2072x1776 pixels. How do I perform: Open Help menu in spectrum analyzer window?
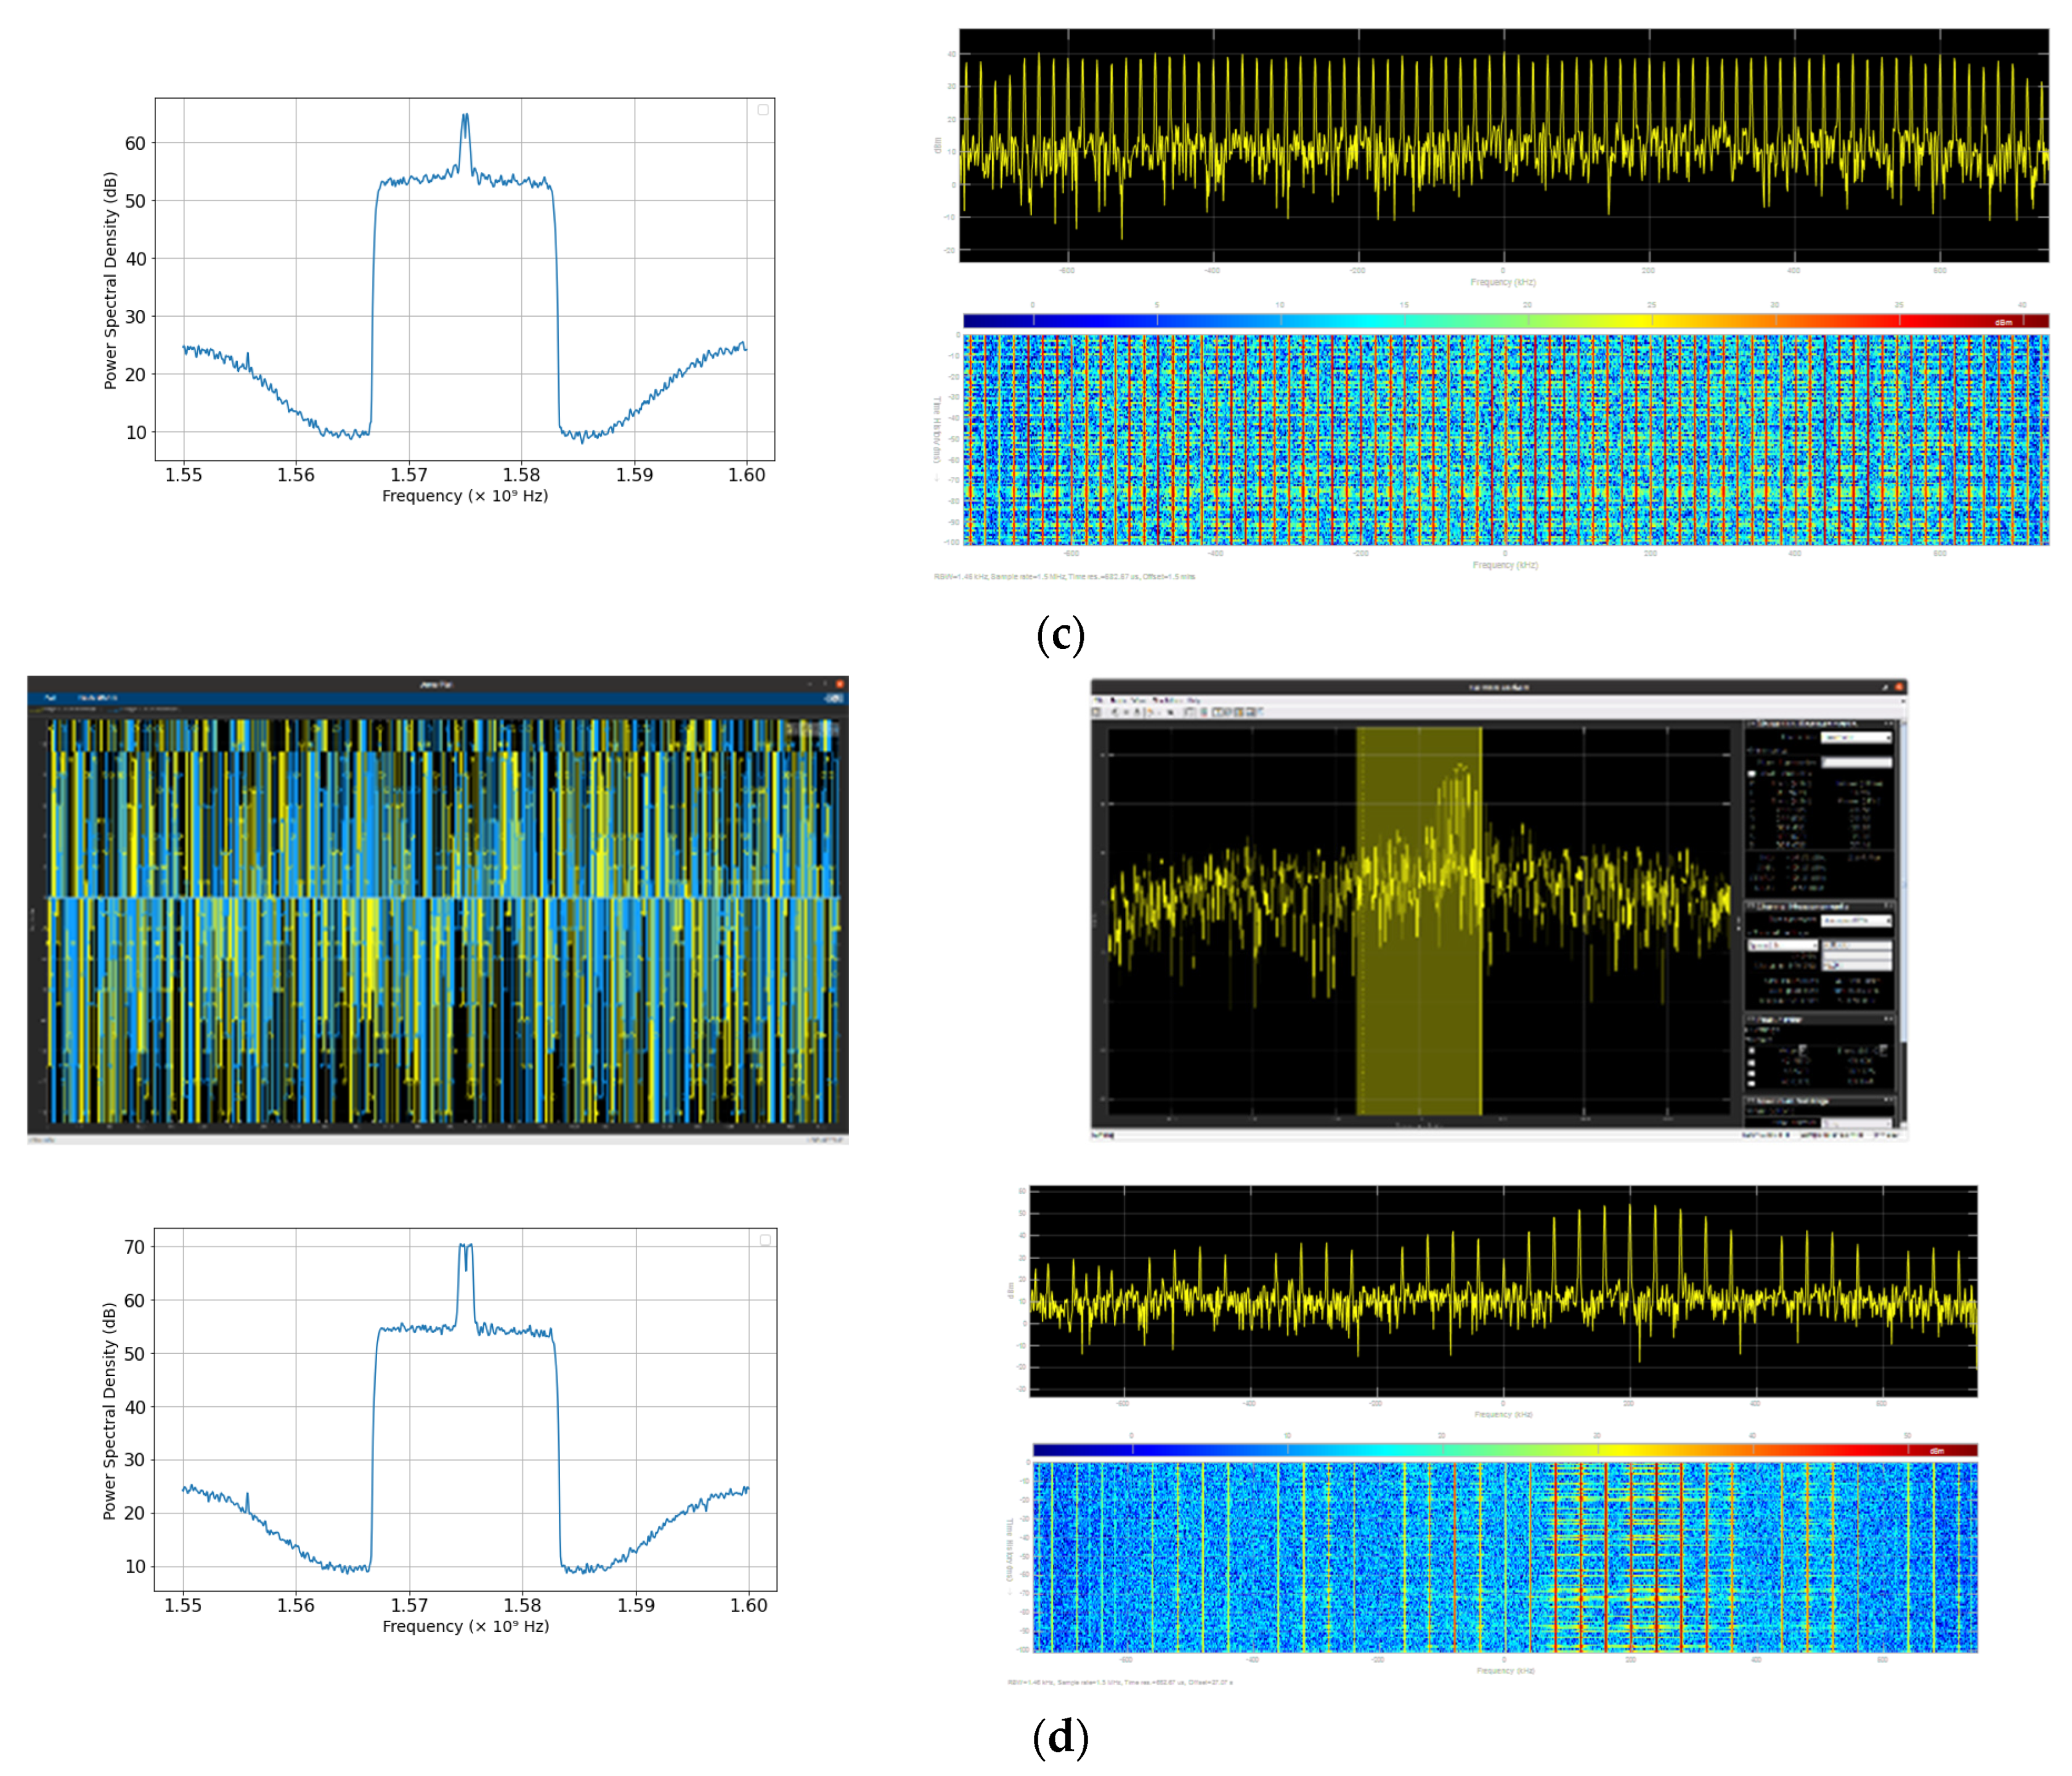(1194, 701)
